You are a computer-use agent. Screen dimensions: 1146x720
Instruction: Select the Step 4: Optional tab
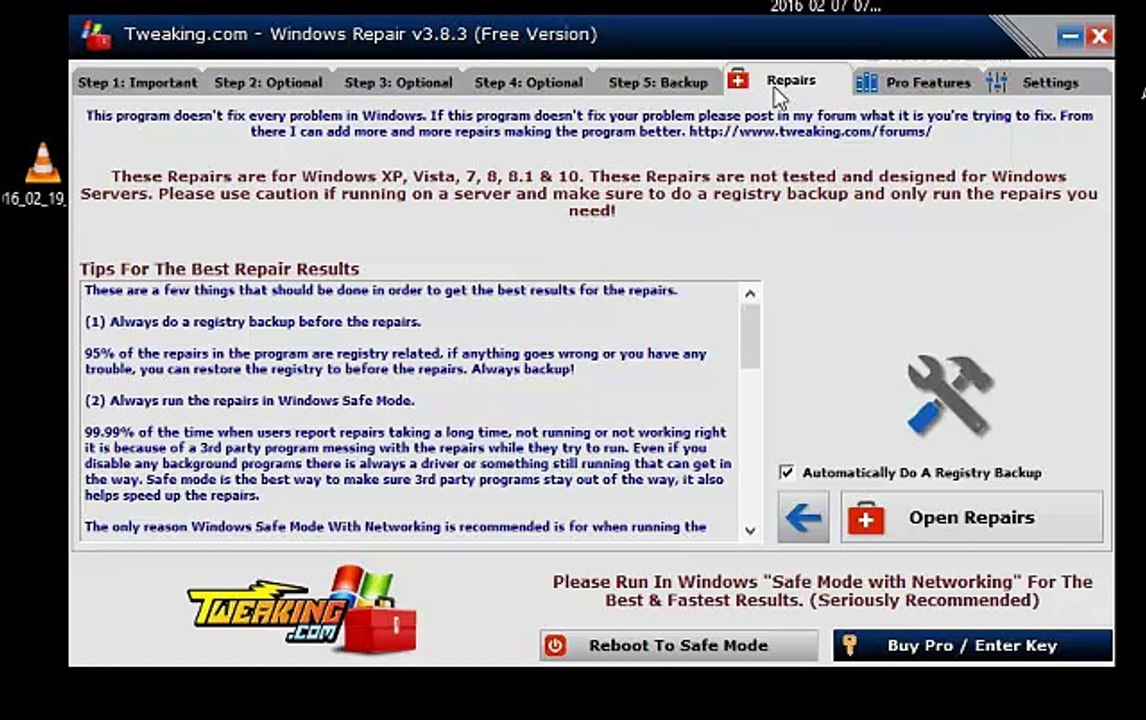point(528,83)
